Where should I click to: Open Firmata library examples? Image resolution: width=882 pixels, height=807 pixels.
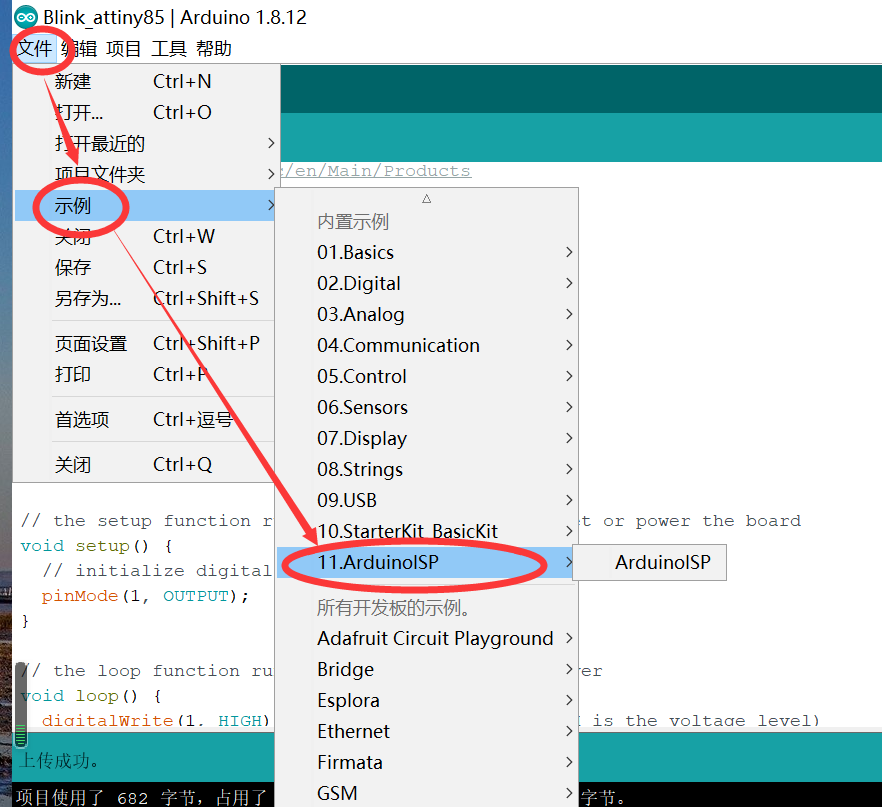pyautogui.click(x=428, y=762)
